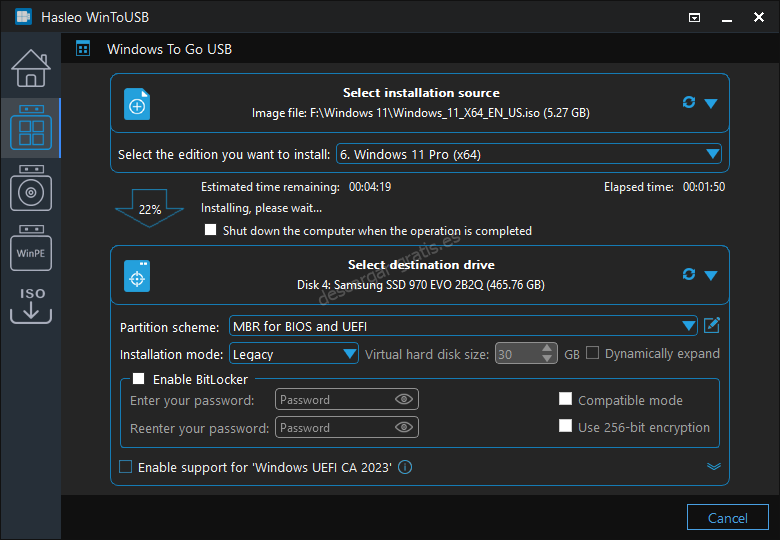Click the Hasleo WinToUSB app logo

click(x=23, y=17)
